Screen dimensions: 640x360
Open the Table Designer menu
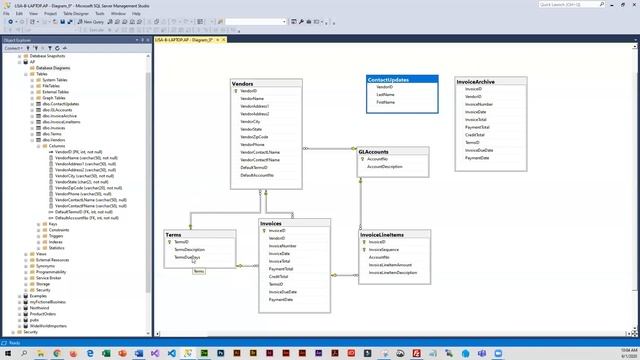click(x=76, y=13)
